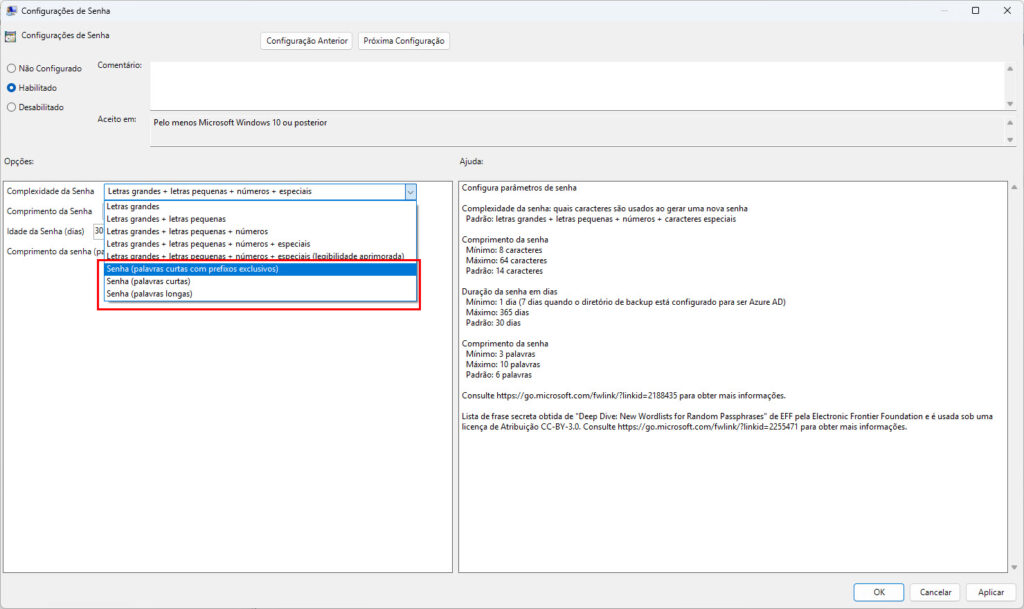Dismiss the dialog via Cancelar
This screenshot has height=609, width=1024.
click(x=934, y=591)
